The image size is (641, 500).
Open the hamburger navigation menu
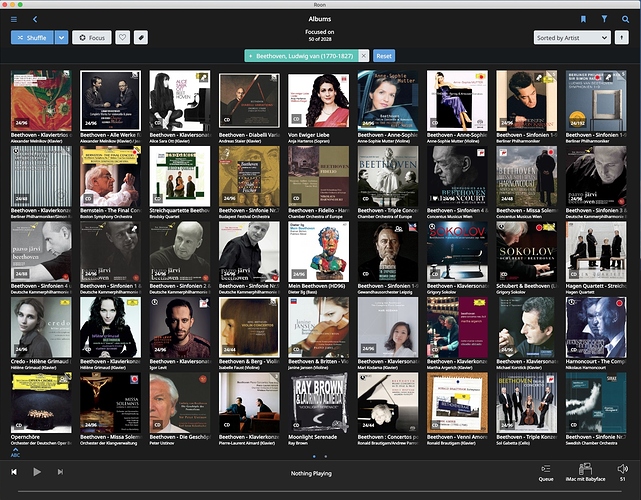click(x=14, y=19)
